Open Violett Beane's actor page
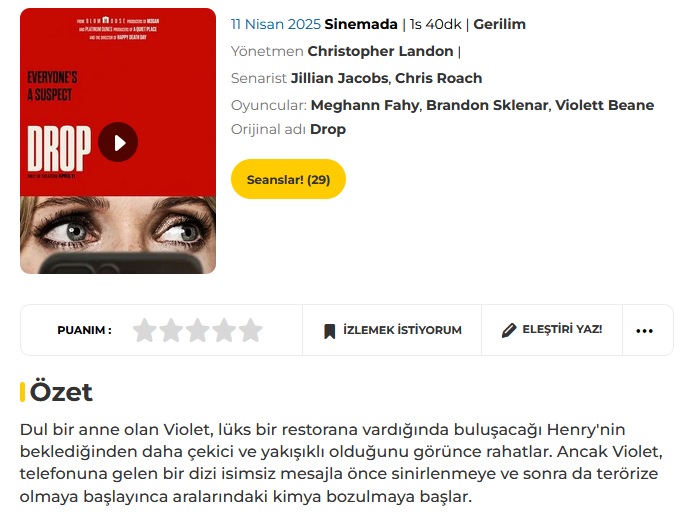The height and width of the screenshot is (530, 688). pos(605,105)
